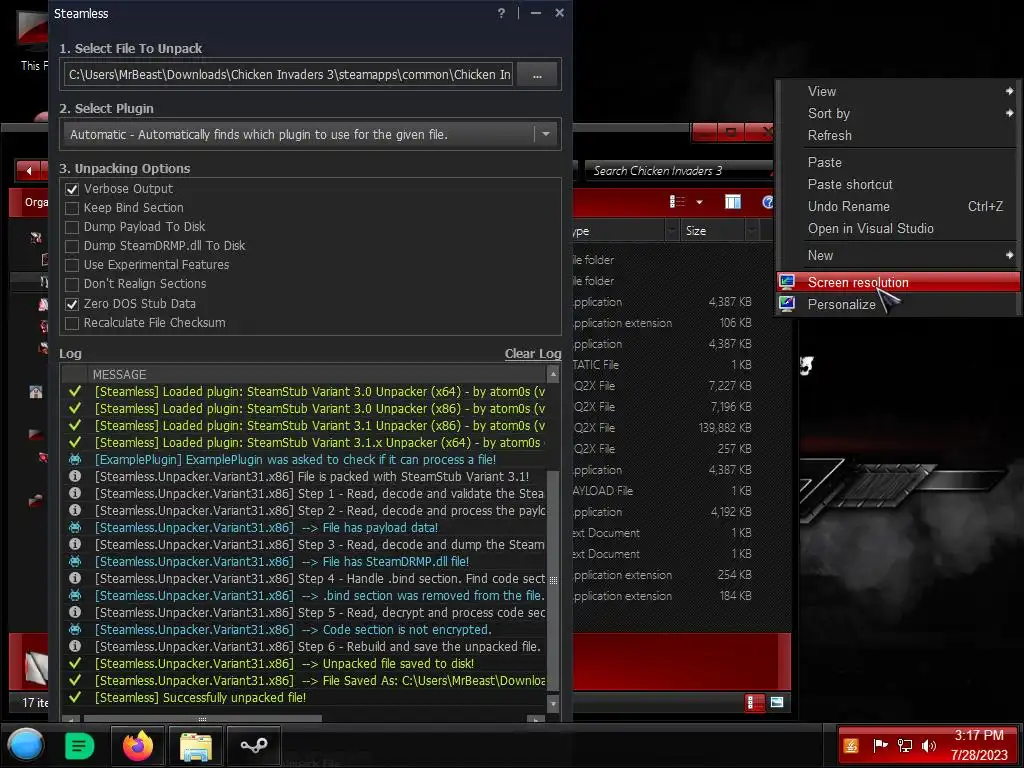This screenshot has width=1024, height=768.
Task: Open Size column header dropdown arrow
Action: point(752,231)
